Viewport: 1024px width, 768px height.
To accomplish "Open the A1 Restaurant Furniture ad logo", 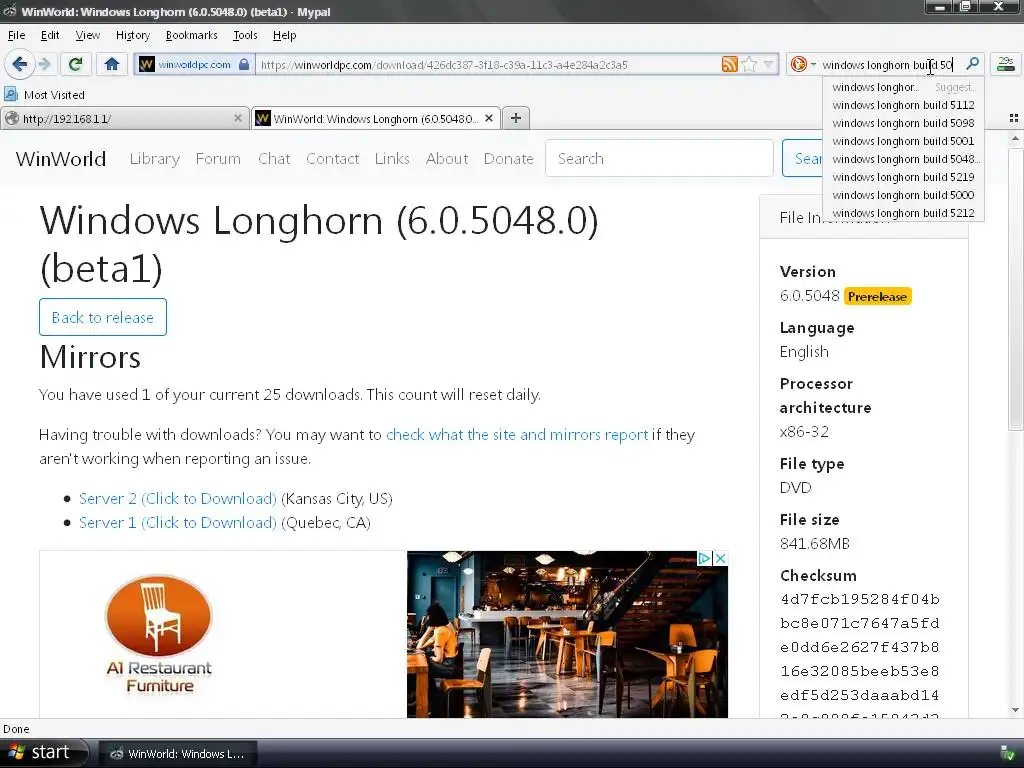I will click(159, 633).
